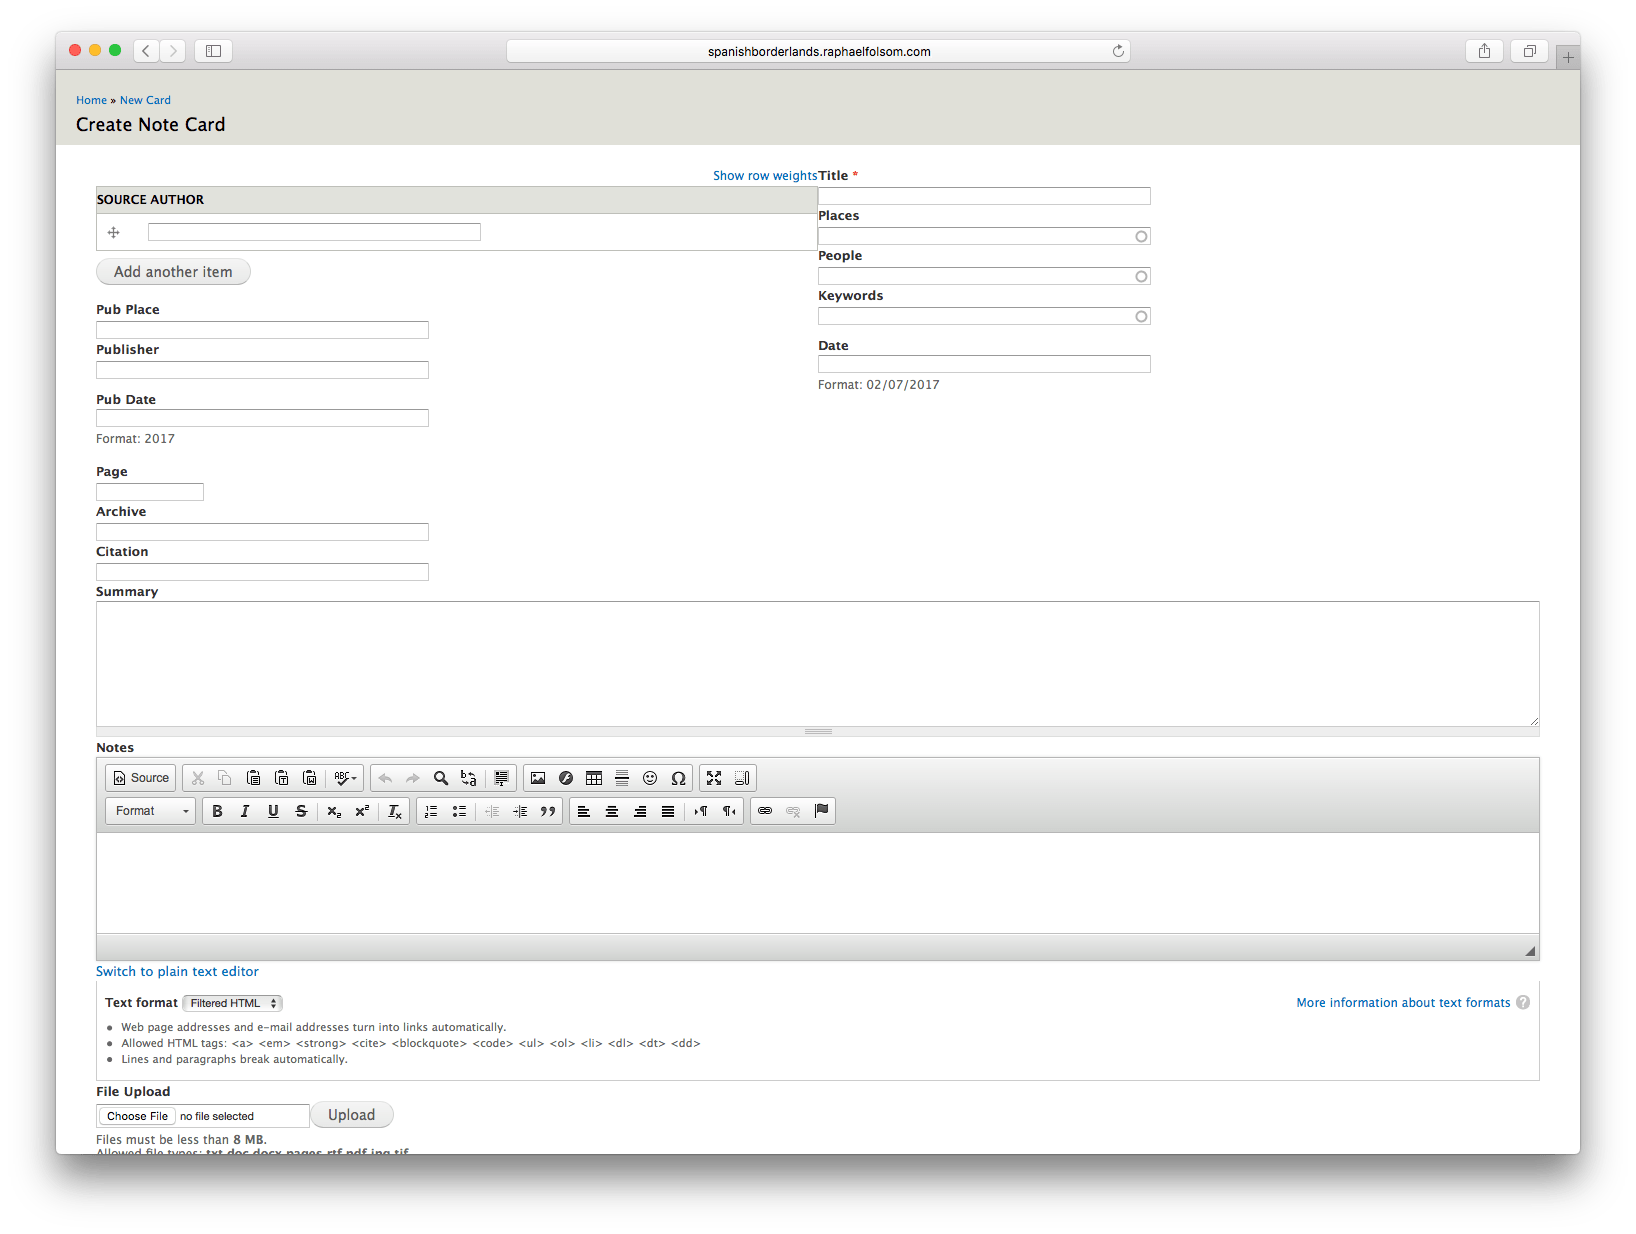Click the Insert Flash icon
The width and height of the screenshot is (1636, 1234).
566,778
